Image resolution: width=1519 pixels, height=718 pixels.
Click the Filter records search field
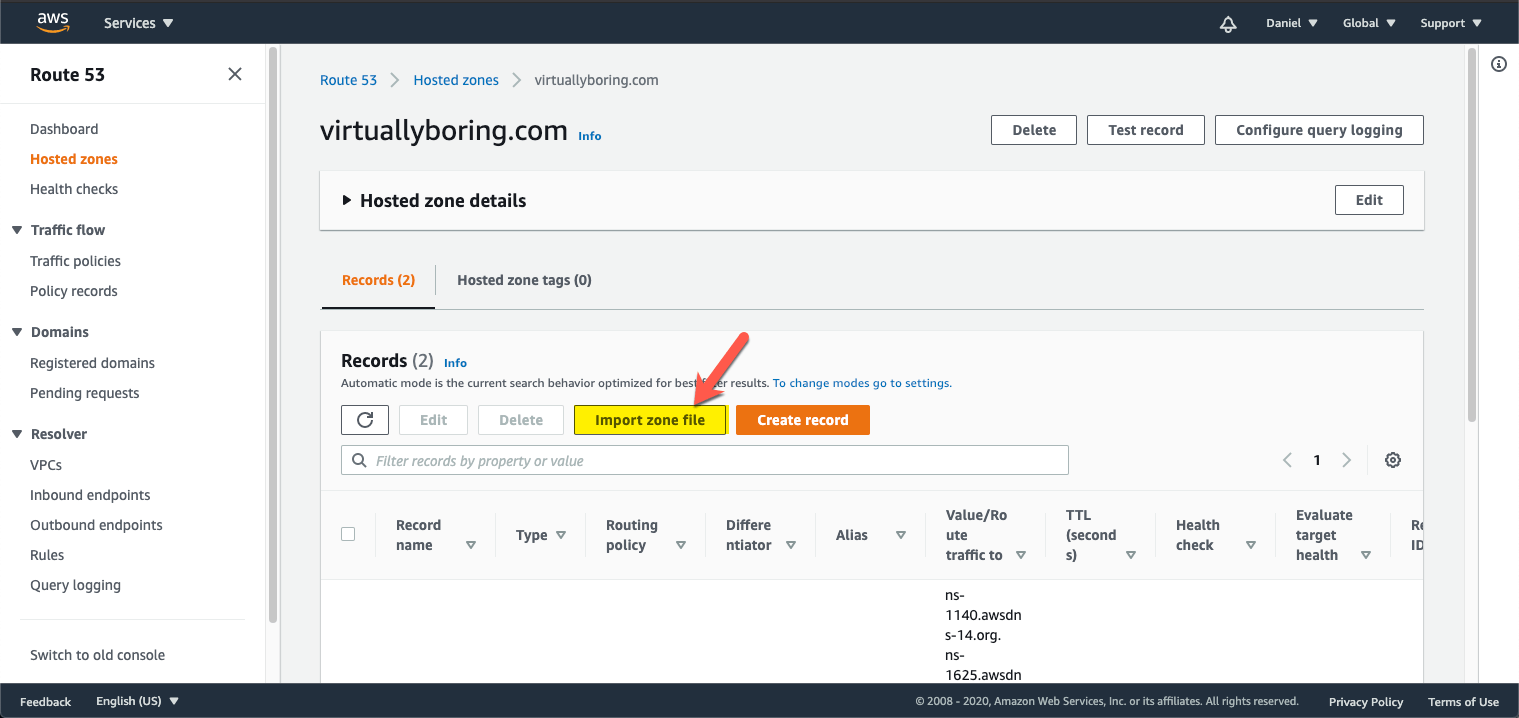tap(705, 460)
